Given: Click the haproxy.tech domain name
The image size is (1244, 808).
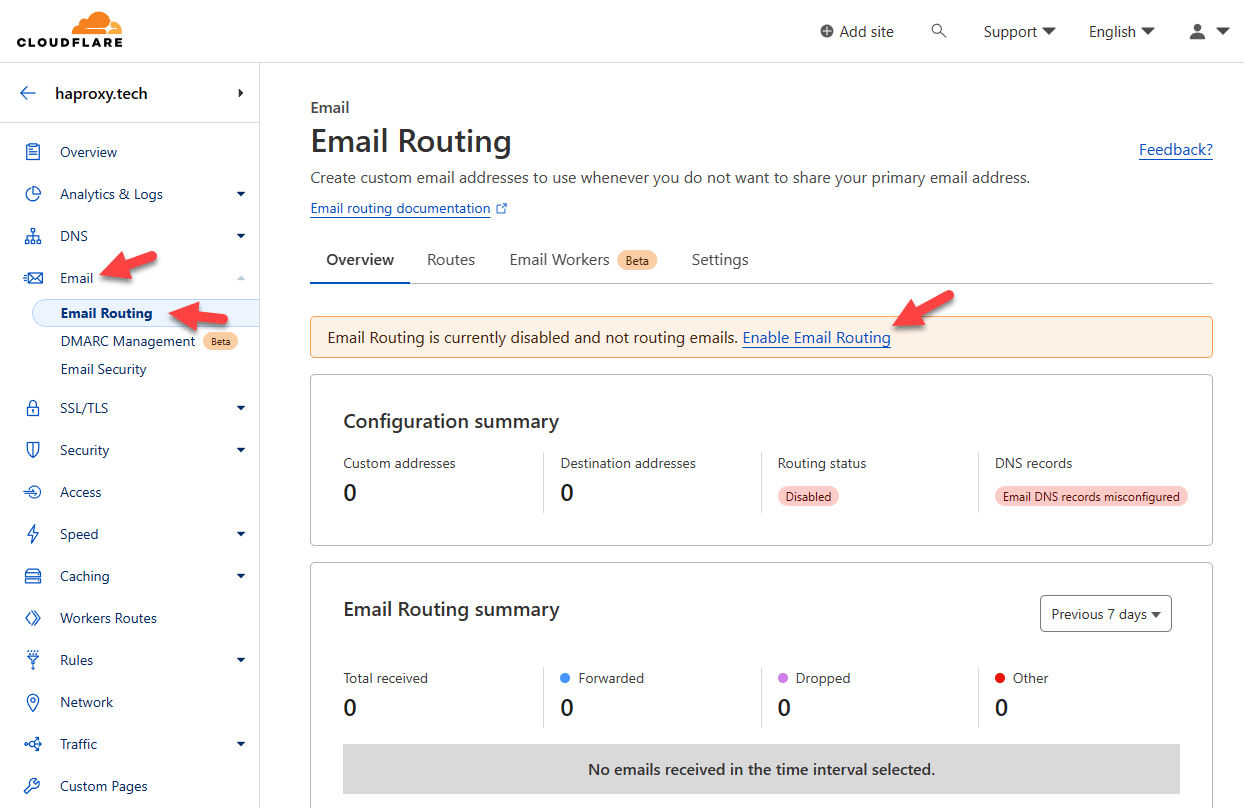Looking at the screenshot, I should pyautogui.click(x=101, y=93).
